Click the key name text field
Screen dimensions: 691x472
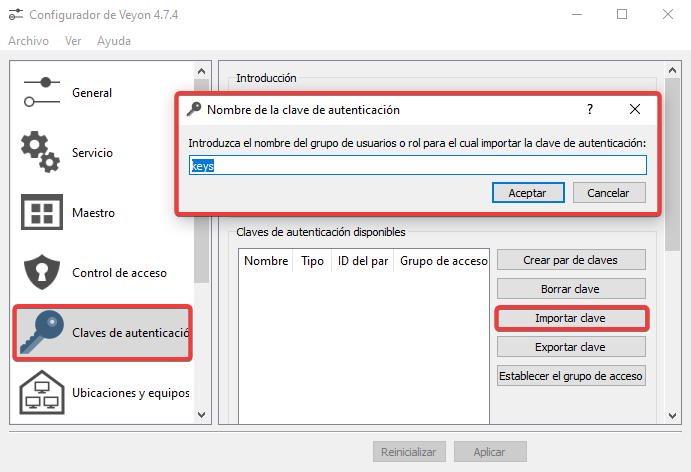coord(418,165)
